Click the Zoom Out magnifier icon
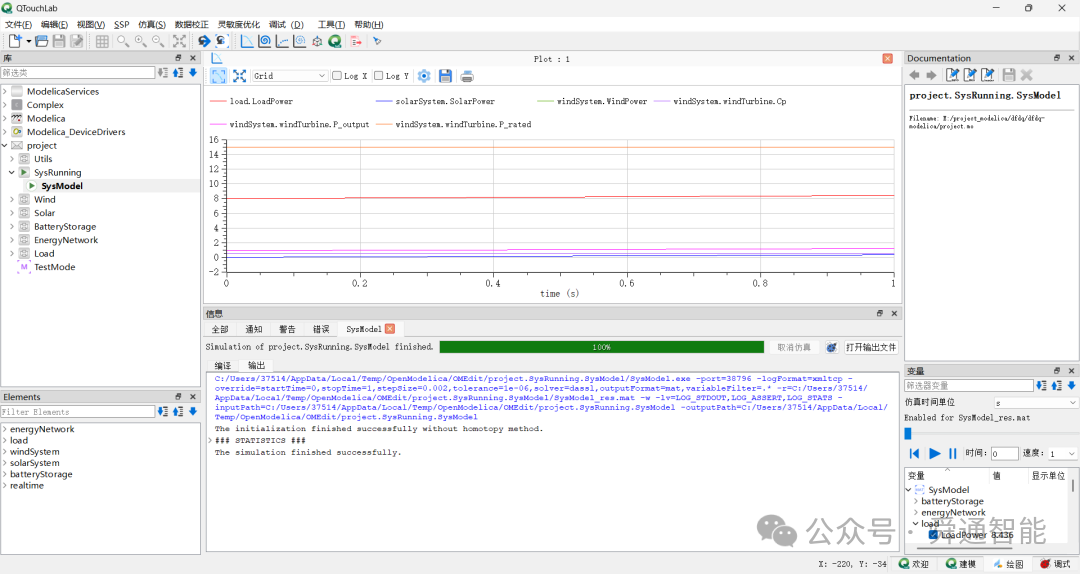The width and height of the screenshot is (1080, 574). pos(158,41)
